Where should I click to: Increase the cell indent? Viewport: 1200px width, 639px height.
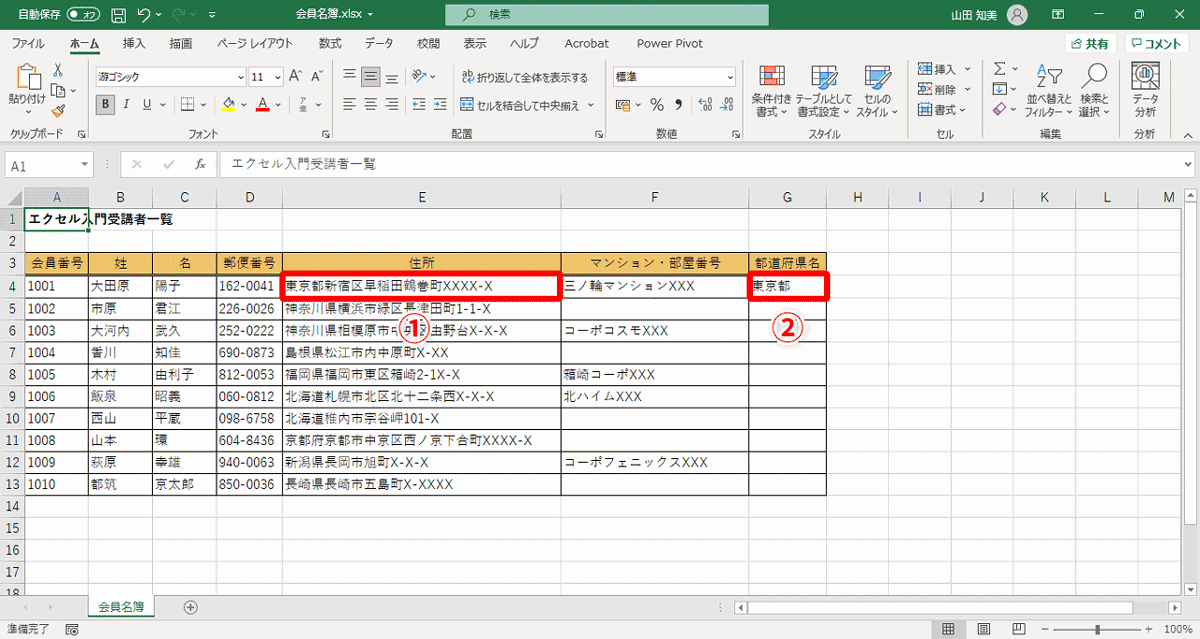441,104
